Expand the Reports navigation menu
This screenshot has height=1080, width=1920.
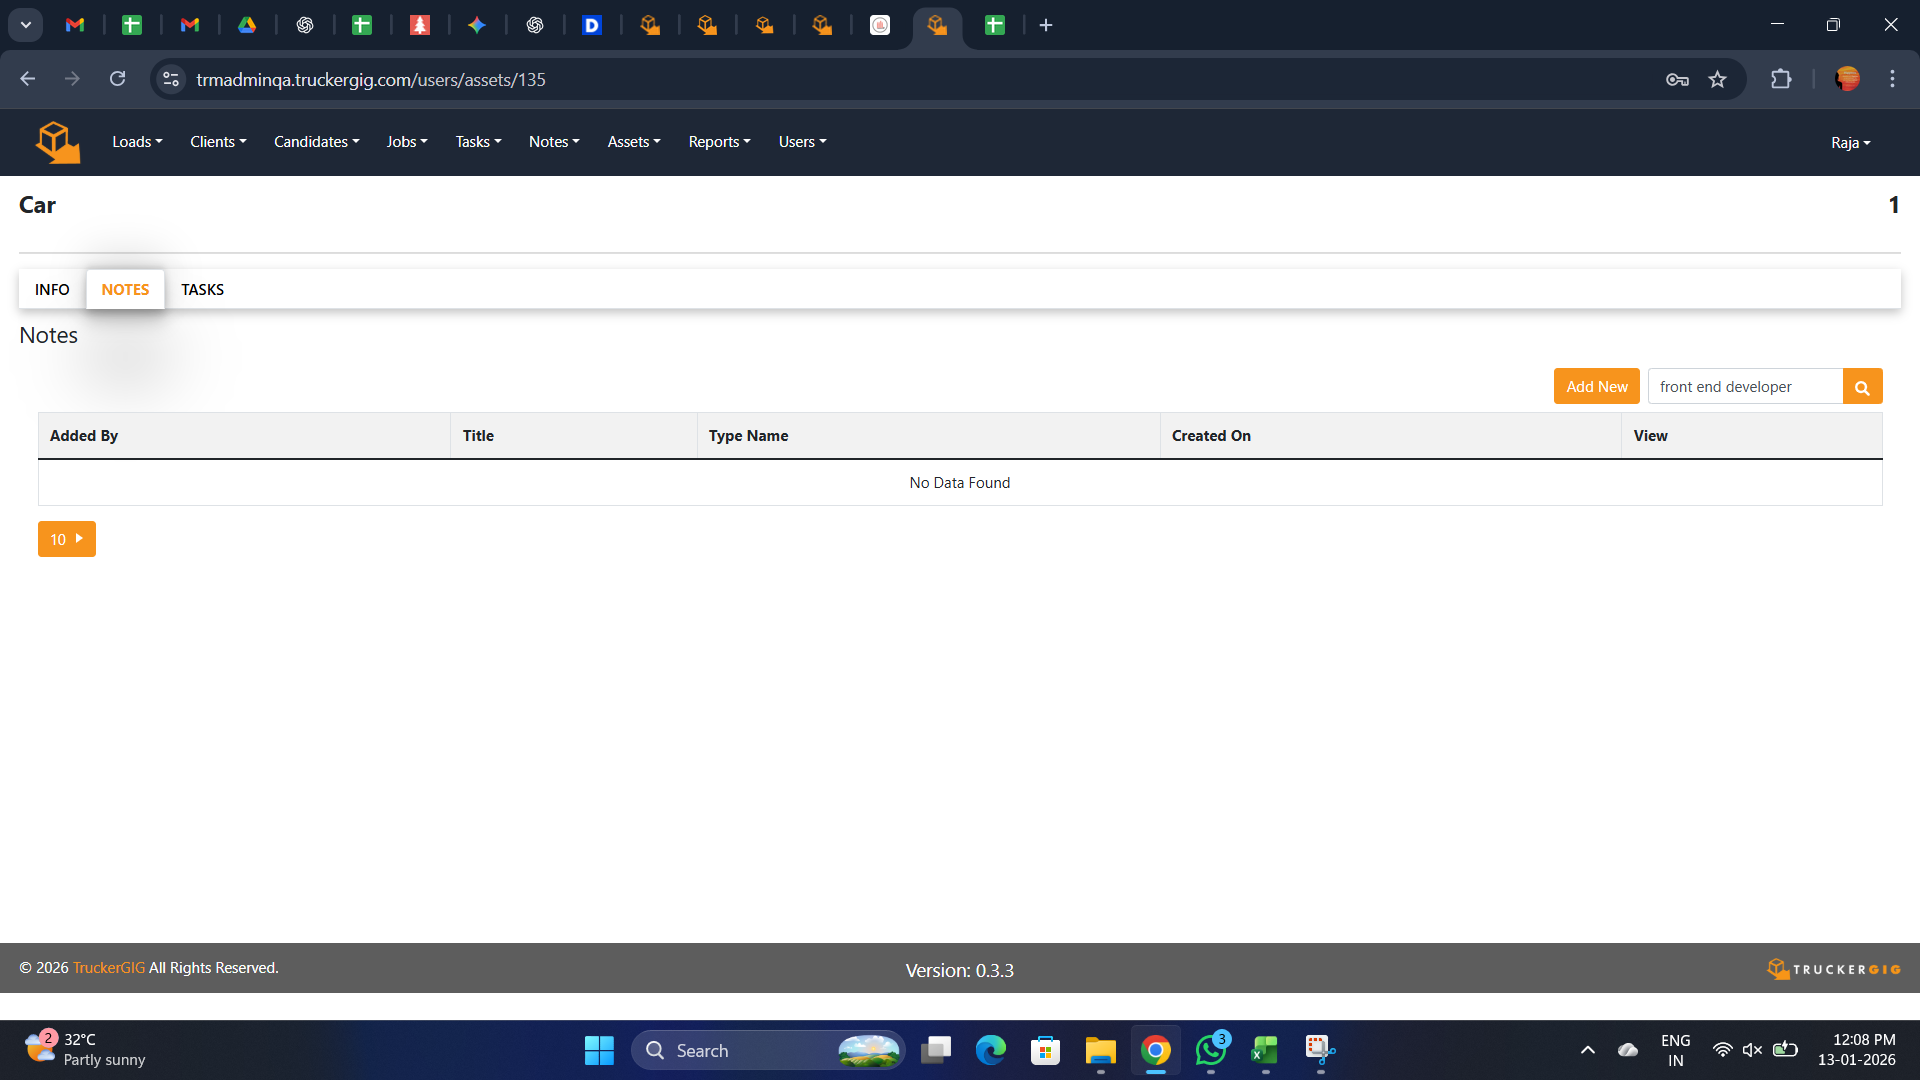(719, 142)
